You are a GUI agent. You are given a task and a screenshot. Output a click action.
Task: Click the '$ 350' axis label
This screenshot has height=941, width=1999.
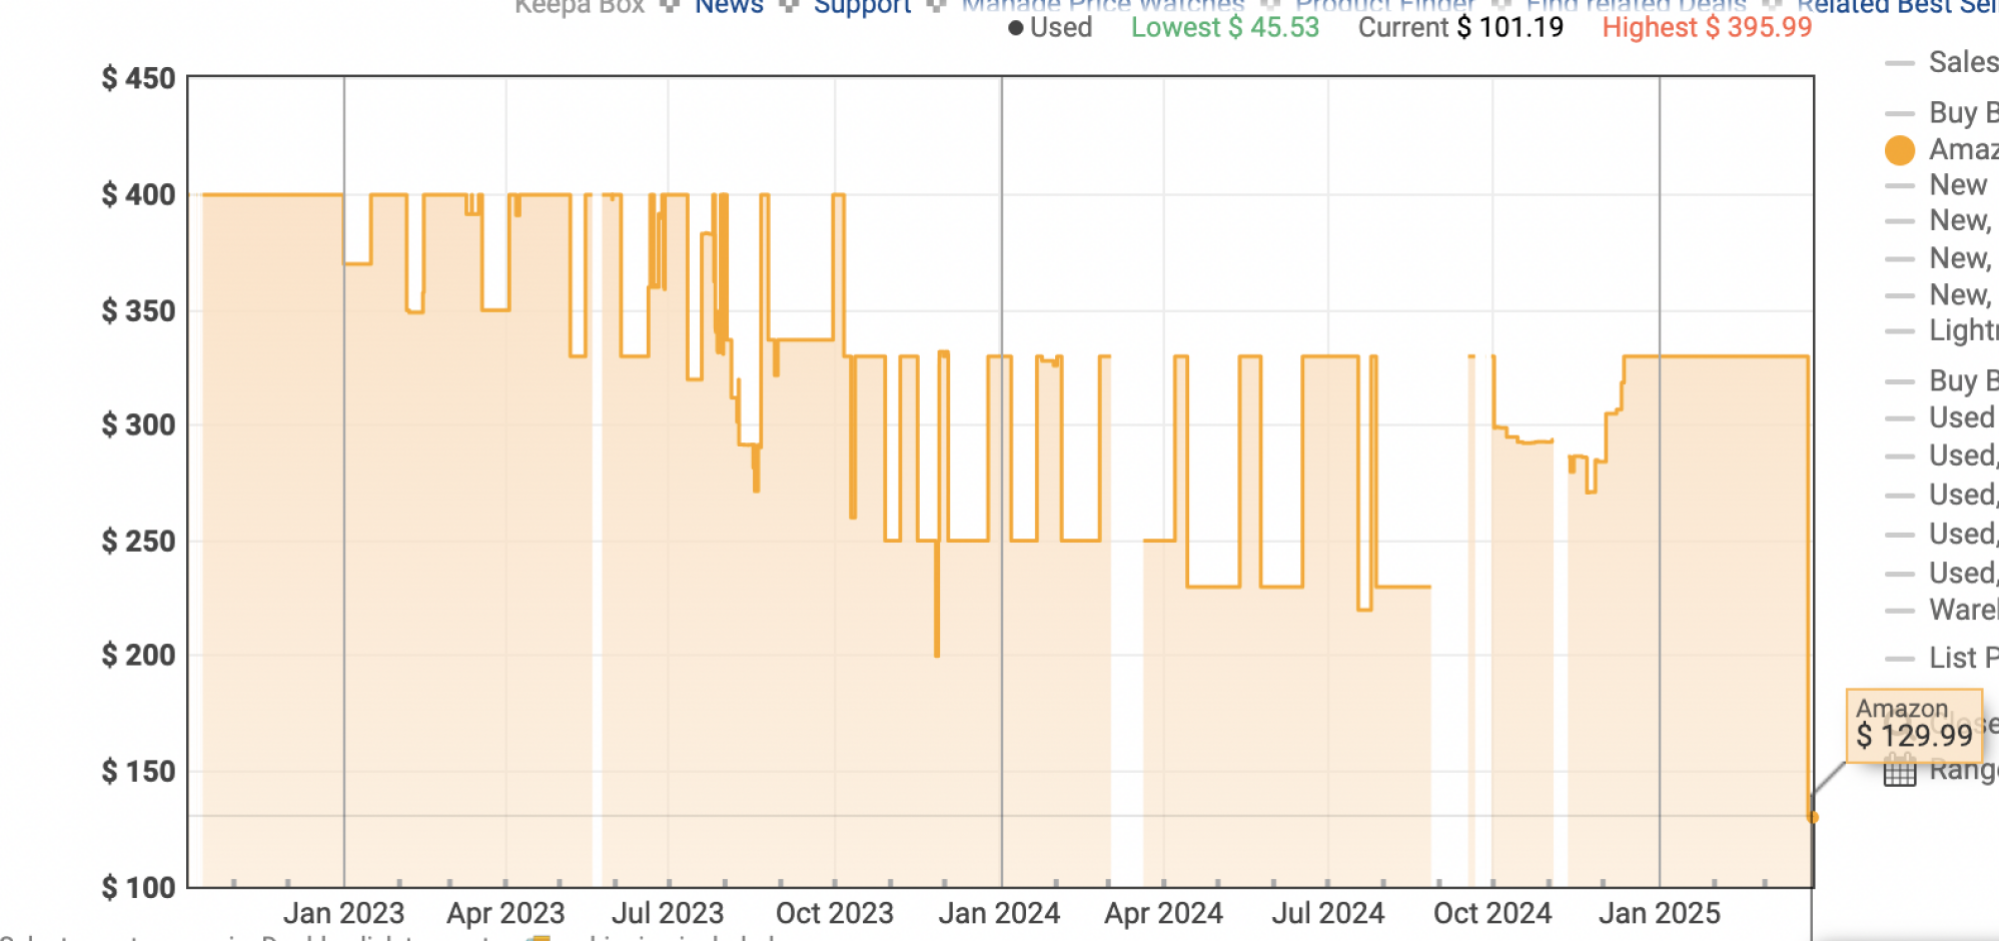[138, 311]
